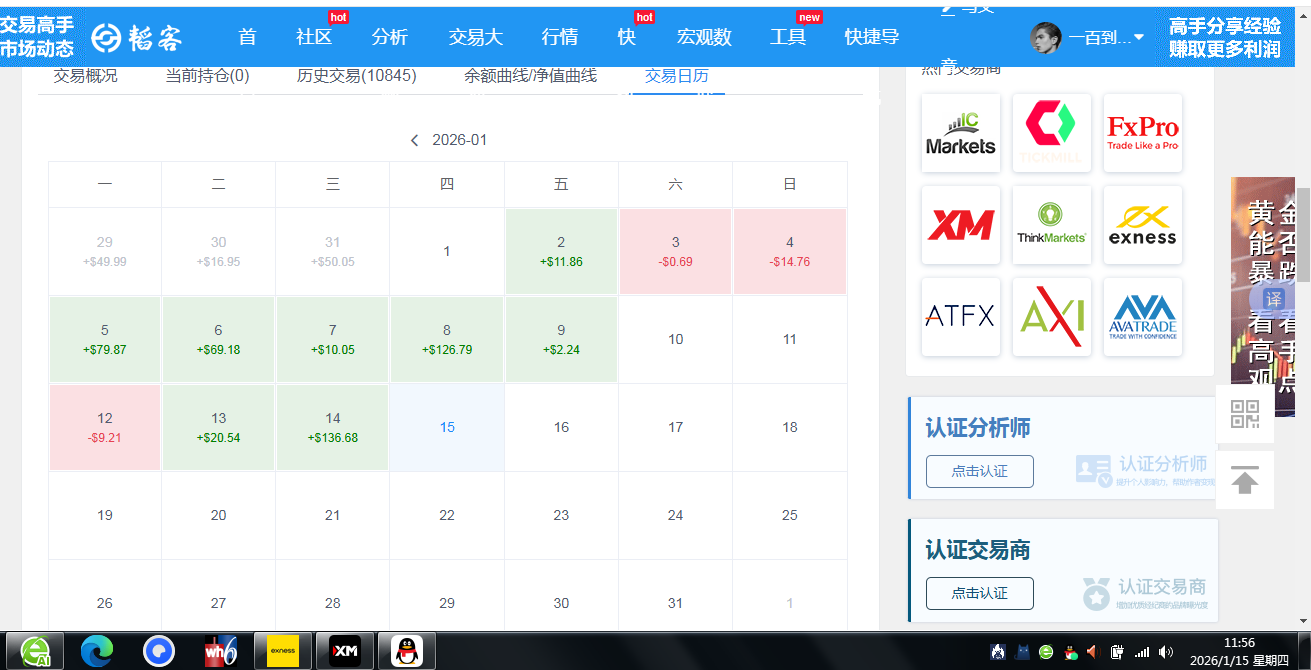Click the QR code icon
This screenshot has height=670, width=1311.
click(x=1244, y=414)
